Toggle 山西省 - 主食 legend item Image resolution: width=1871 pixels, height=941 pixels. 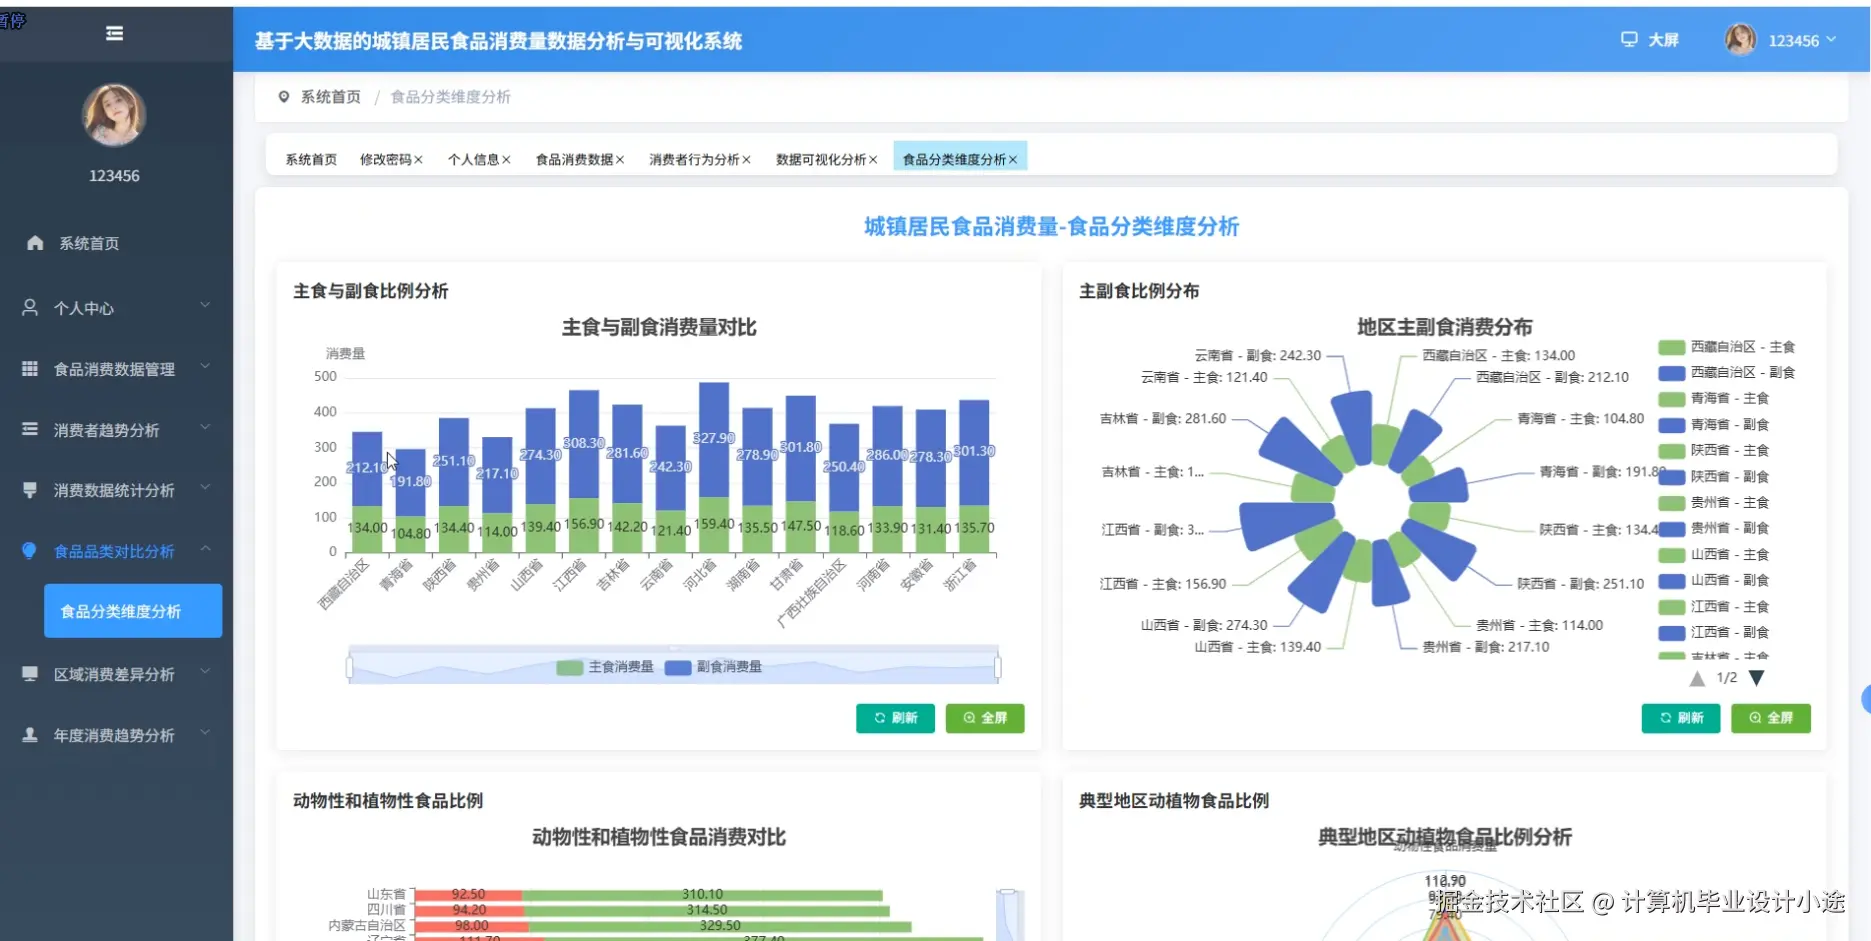click(1713, 554)
